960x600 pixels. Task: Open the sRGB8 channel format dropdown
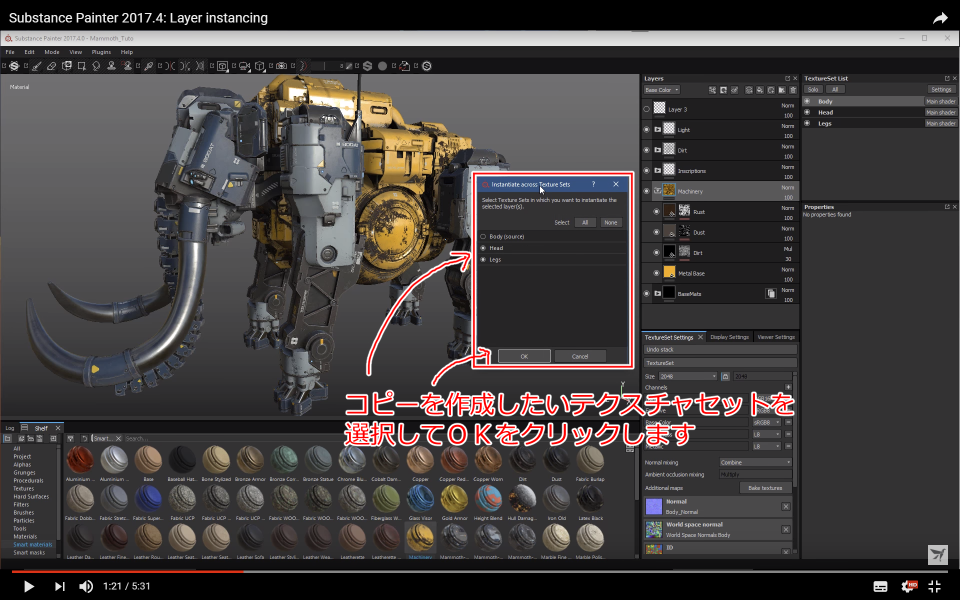pyautogui.click(x=766, y=422)
